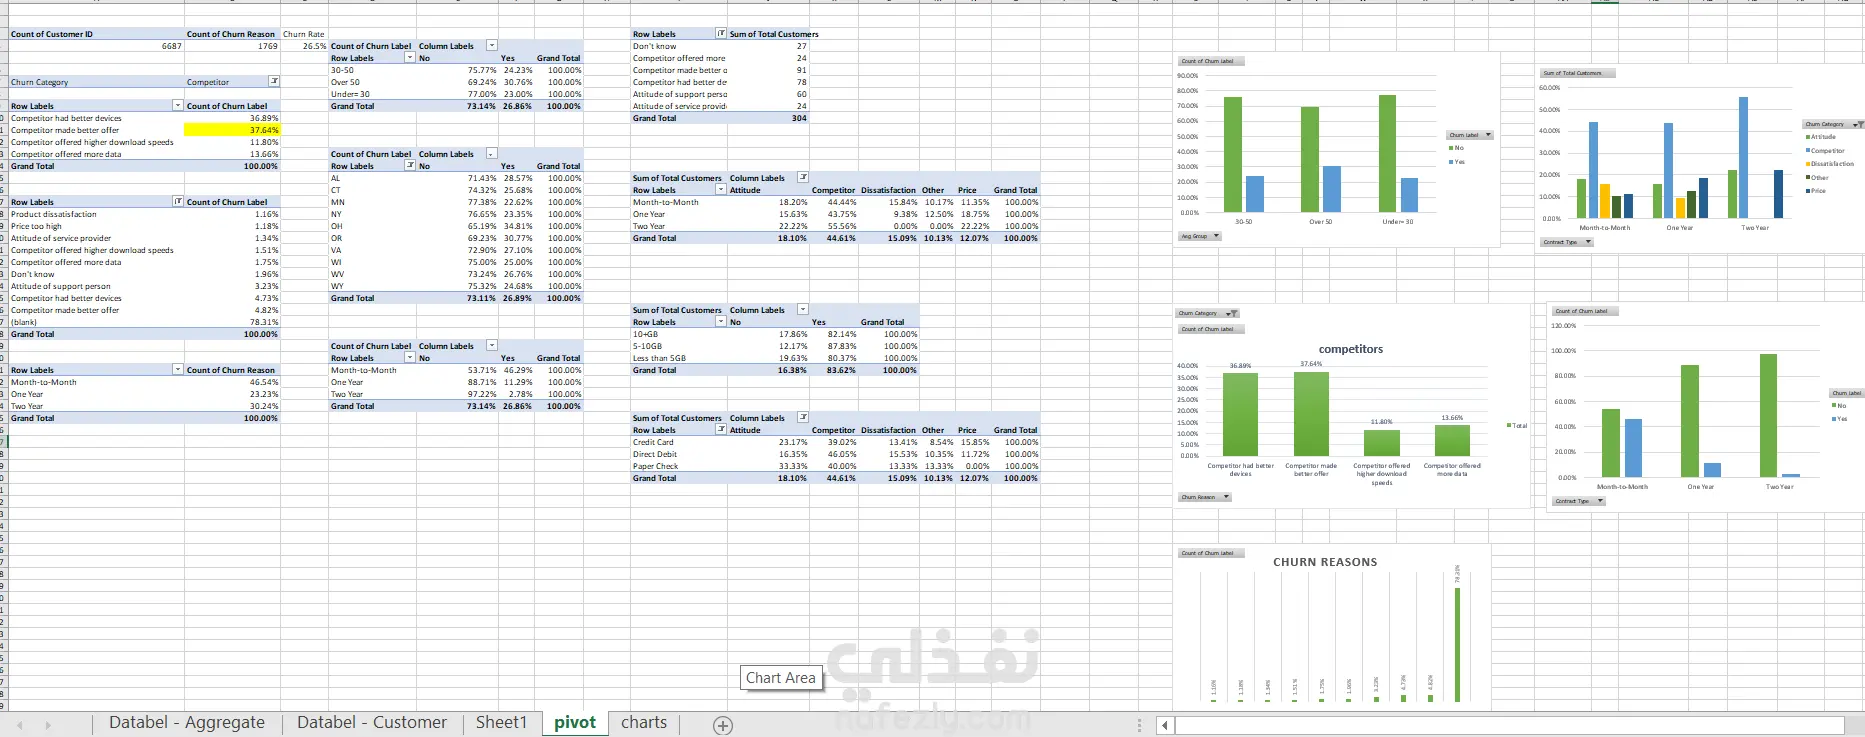Screen dimensions: 1865x737
Task: Click Column Labels filter above Credit Card table
Action: click(x=802, y=418)
